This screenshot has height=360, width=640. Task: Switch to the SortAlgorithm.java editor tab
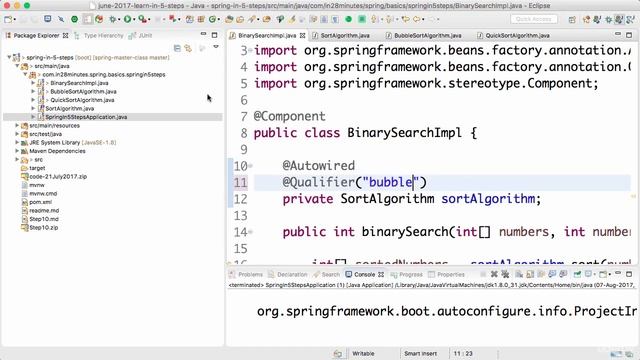pos(341,36)
